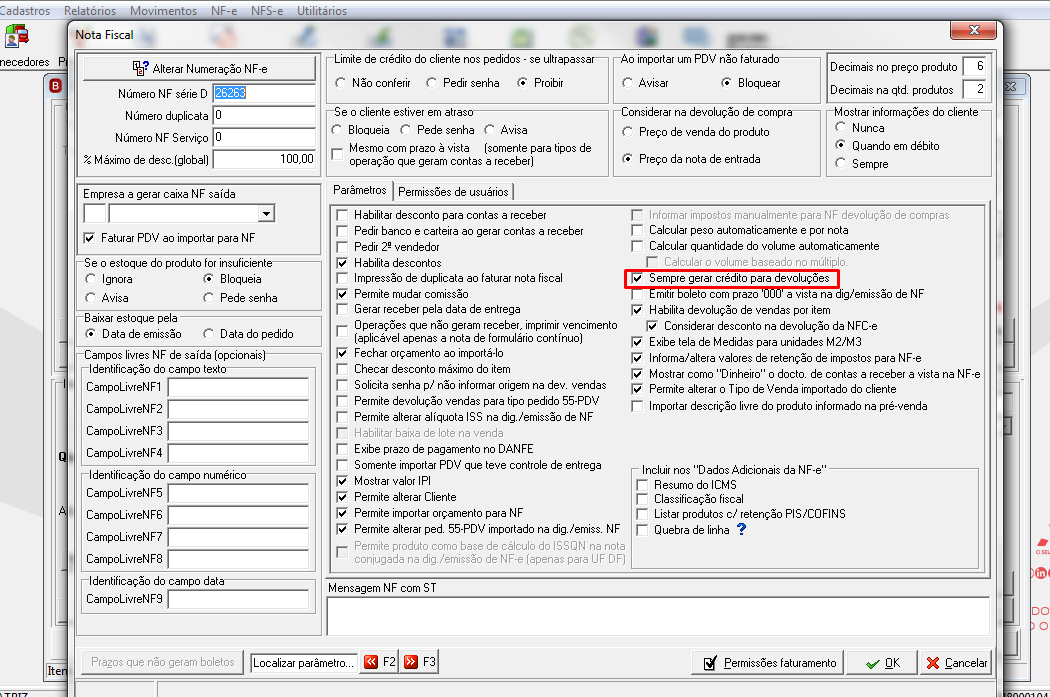This screenshot has height=697, width=1050.
Task: Click the suppliers icon in the top-left toolbar
Action: (17, 36)
